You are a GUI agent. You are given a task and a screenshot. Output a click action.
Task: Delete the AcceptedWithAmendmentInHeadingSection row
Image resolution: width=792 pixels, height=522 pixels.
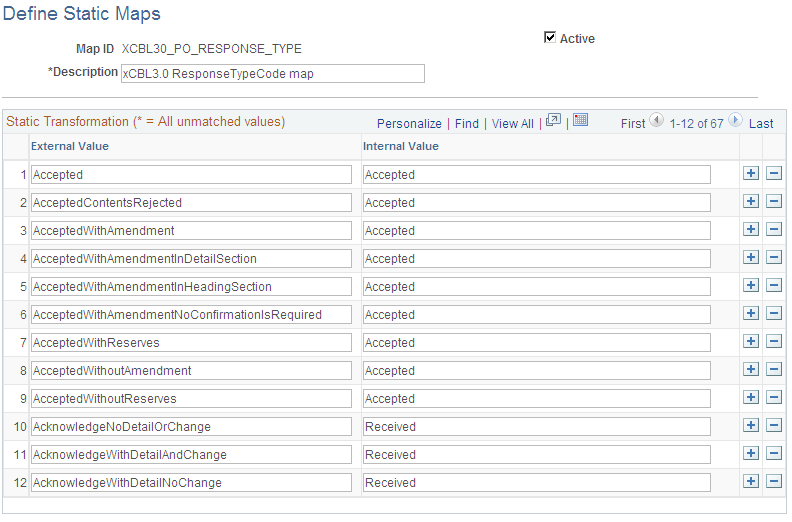(x=774, y=286)
